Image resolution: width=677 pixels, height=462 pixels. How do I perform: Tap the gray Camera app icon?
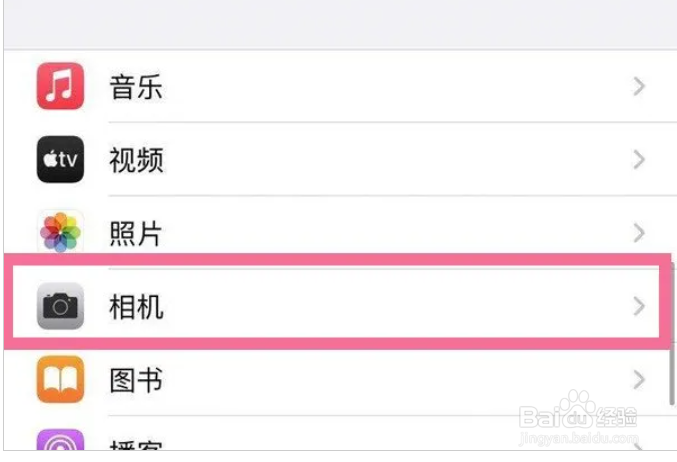click(x=60, y=306)
